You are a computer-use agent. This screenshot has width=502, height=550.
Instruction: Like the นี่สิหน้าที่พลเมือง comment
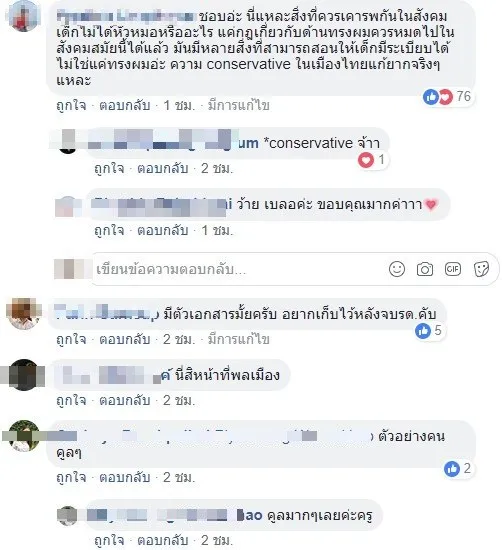click(x=71, y=400)
